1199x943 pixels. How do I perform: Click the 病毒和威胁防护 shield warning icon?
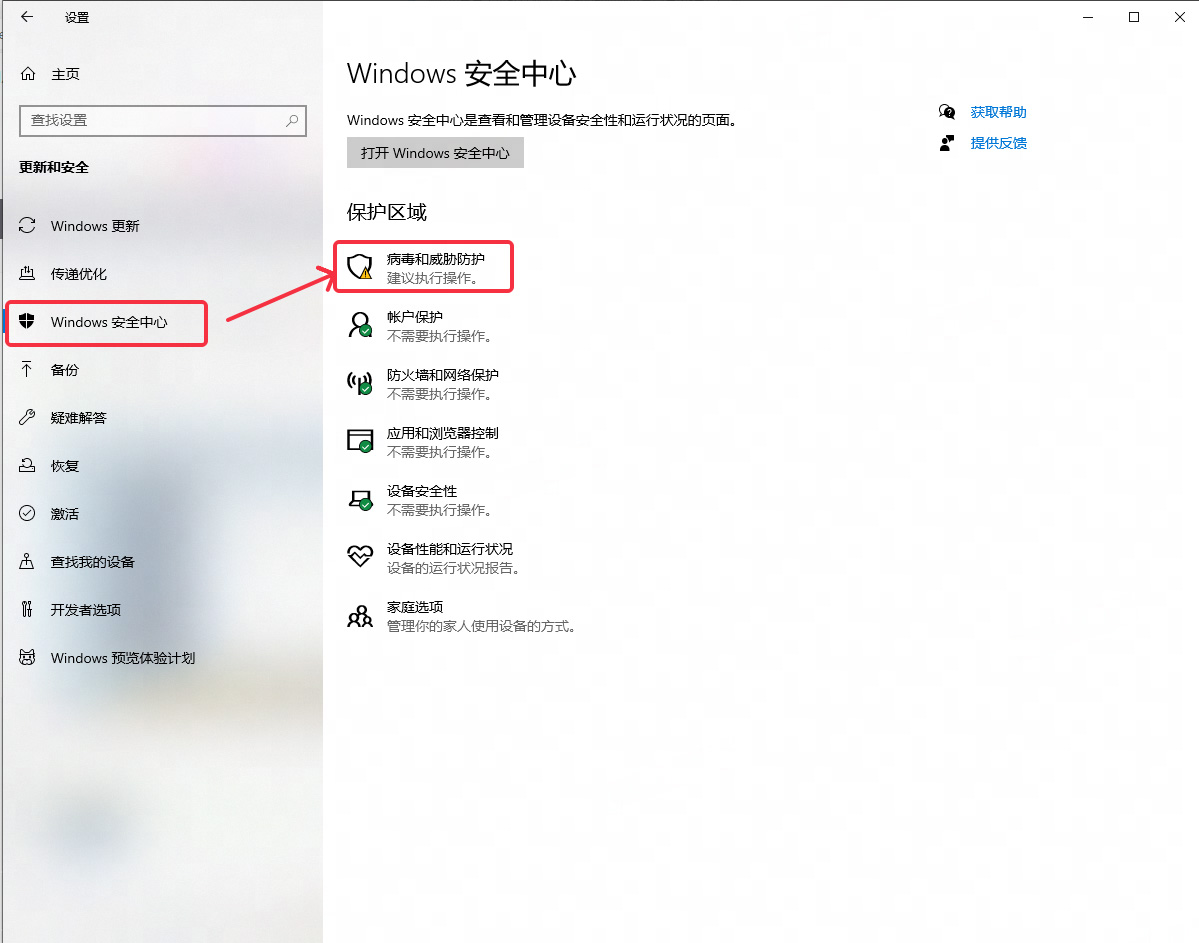(x=360, y=267)
